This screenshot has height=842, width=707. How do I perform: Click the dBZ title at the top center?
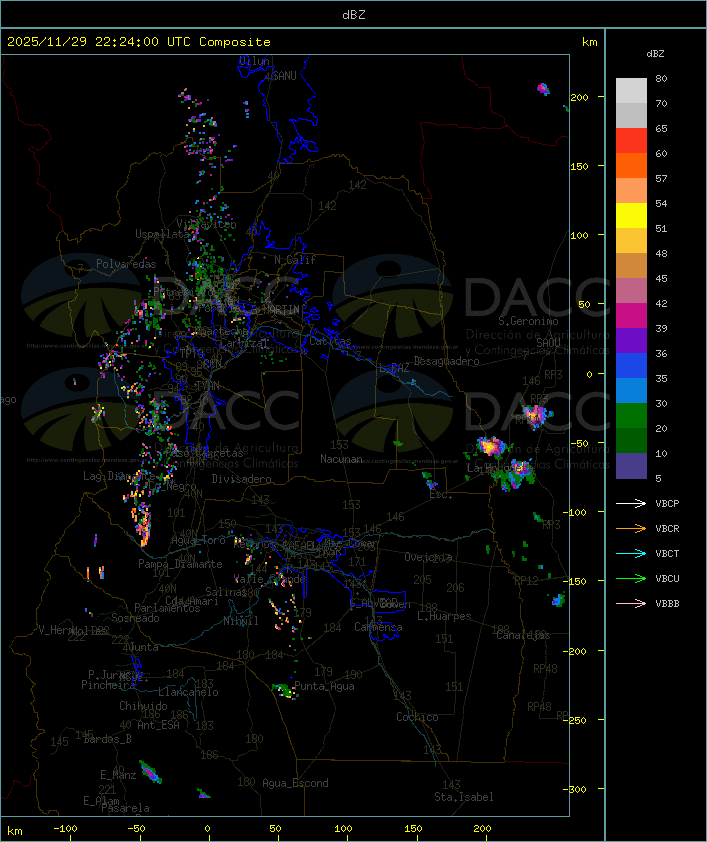354,14
